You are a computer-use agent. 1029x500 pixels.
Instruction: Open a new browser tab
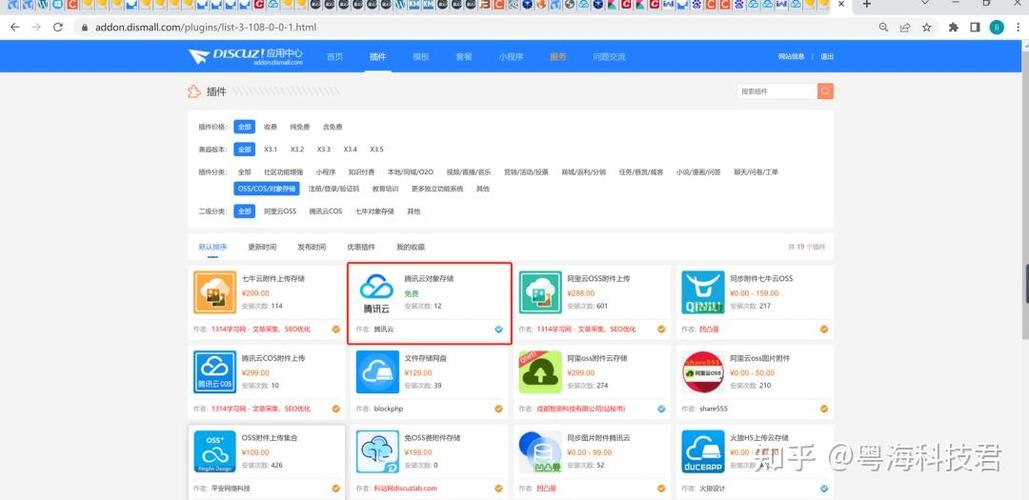[866, 5]
